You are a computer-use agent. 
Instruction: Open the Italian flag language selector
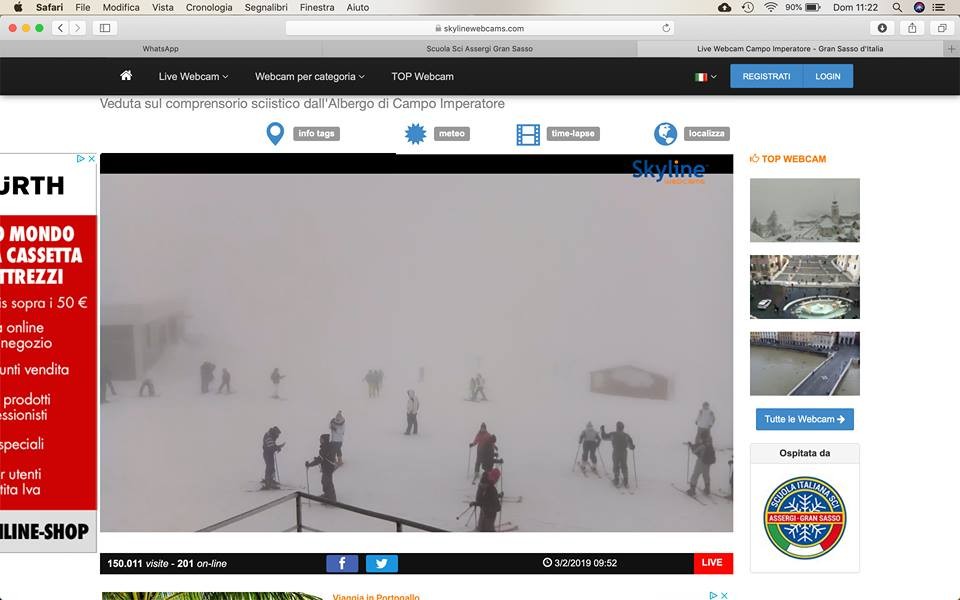(x=706, y=77)
